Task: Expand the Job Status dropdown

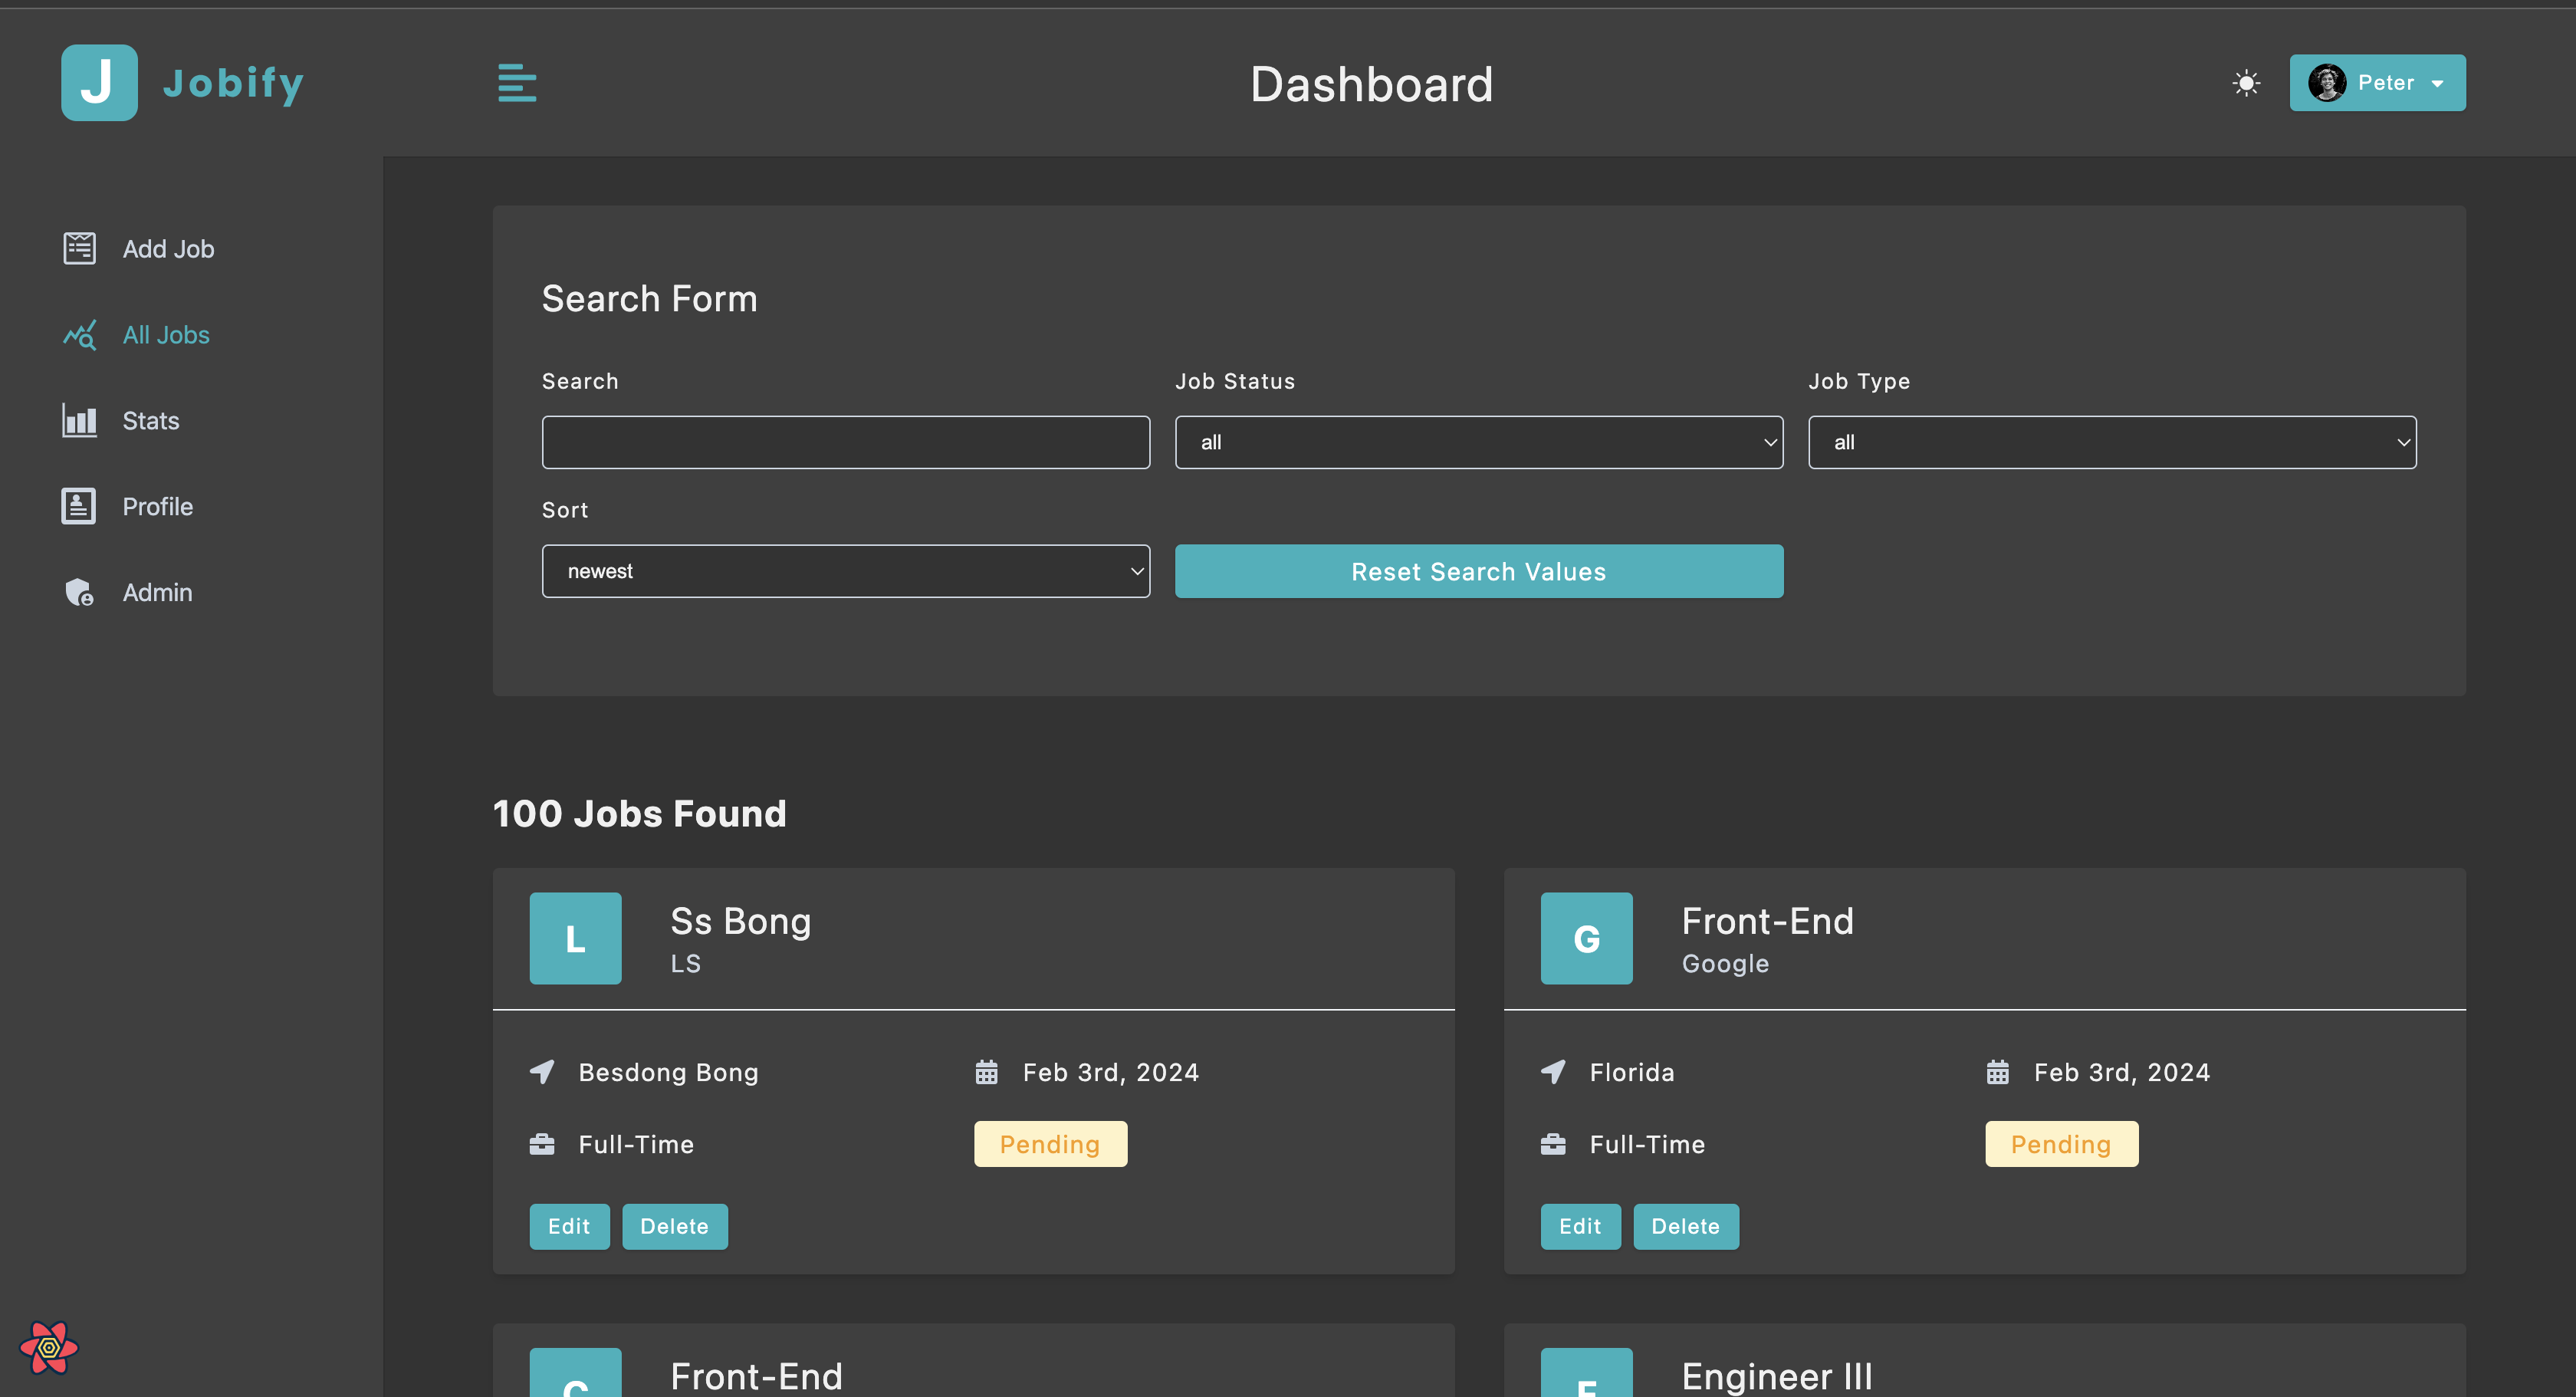Action: [x=1478, y=442]
